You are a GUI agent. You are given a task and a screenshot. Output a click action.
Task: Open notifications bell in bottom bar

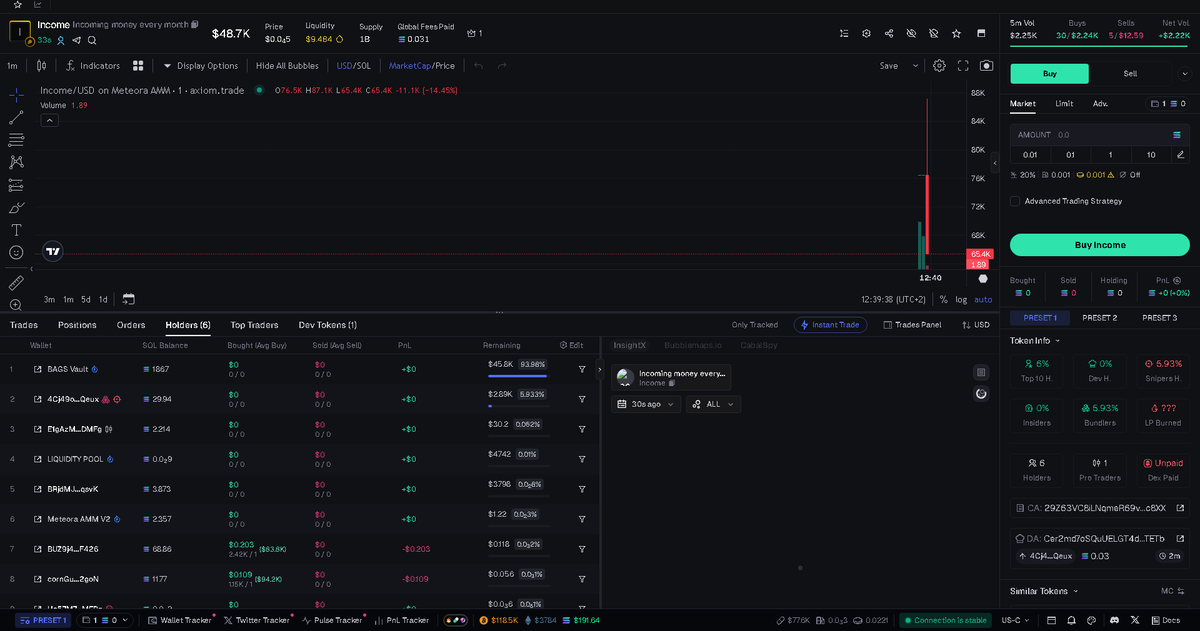[1071, 620]
